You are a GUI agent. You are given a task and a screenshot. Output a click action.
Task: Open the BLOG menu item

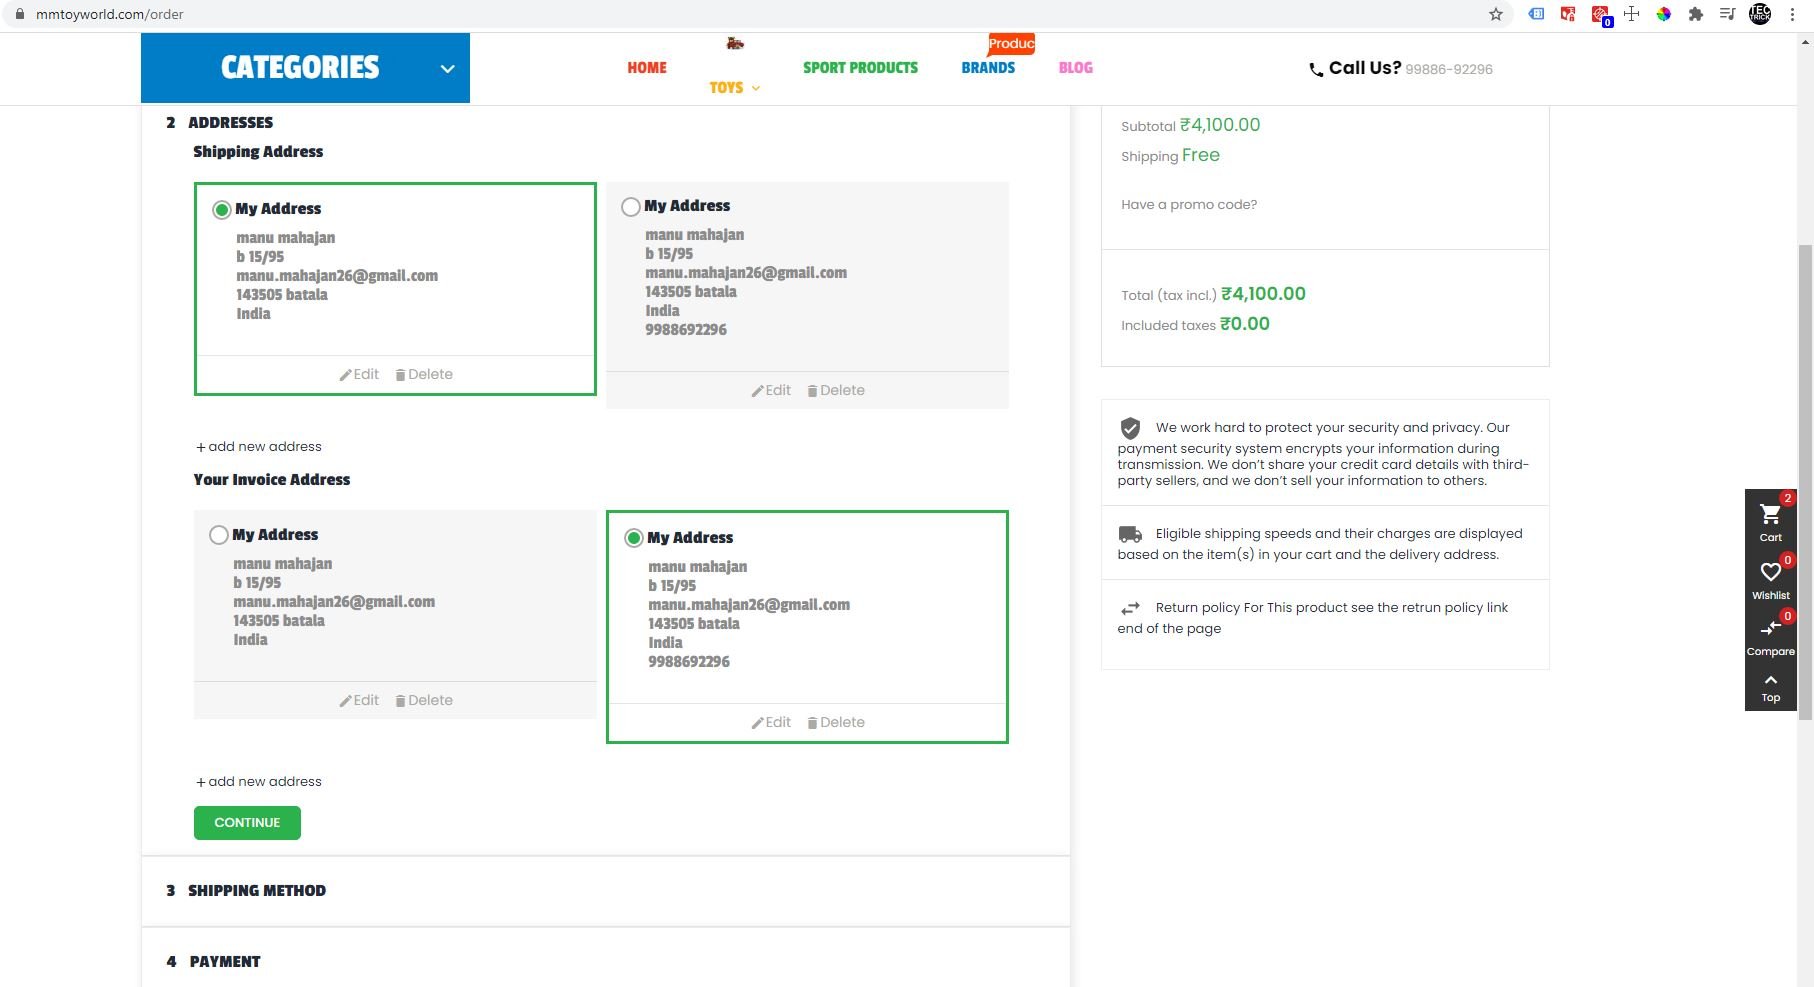coord(1076,68)
